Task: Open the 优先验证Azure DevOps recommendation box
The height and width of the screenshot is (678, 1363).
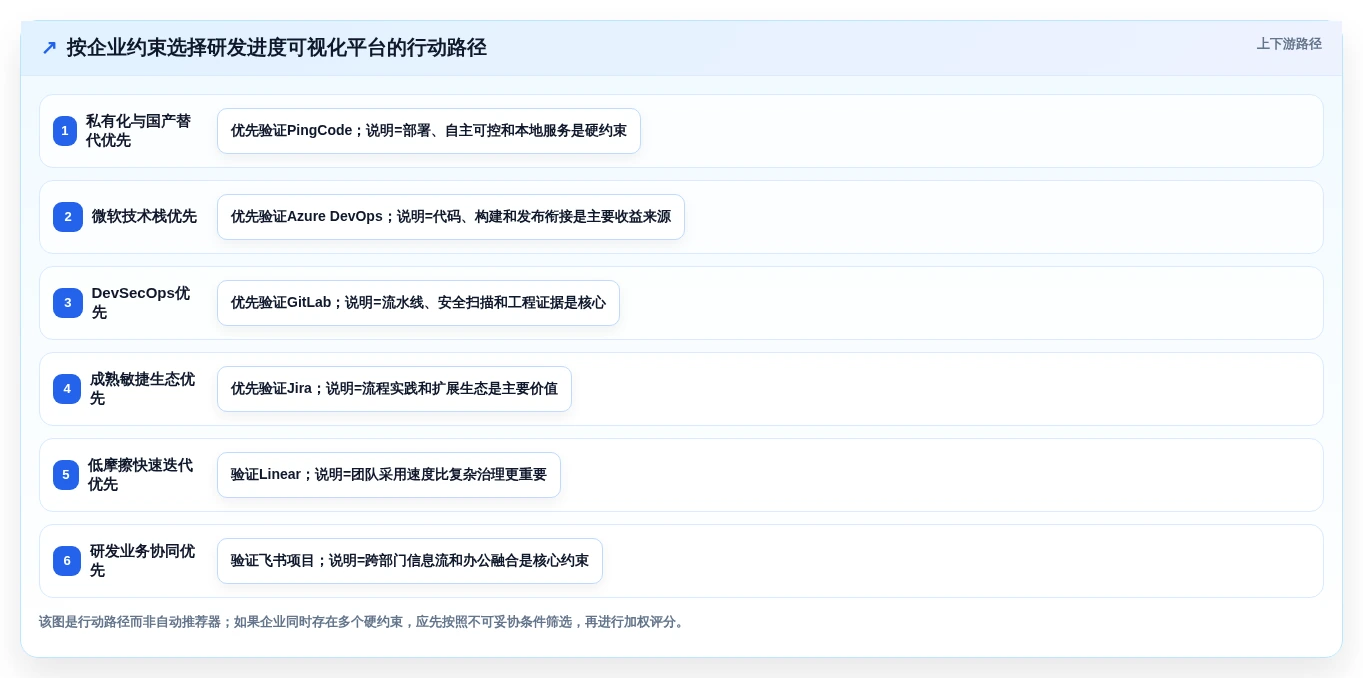Action: point(451,217)
